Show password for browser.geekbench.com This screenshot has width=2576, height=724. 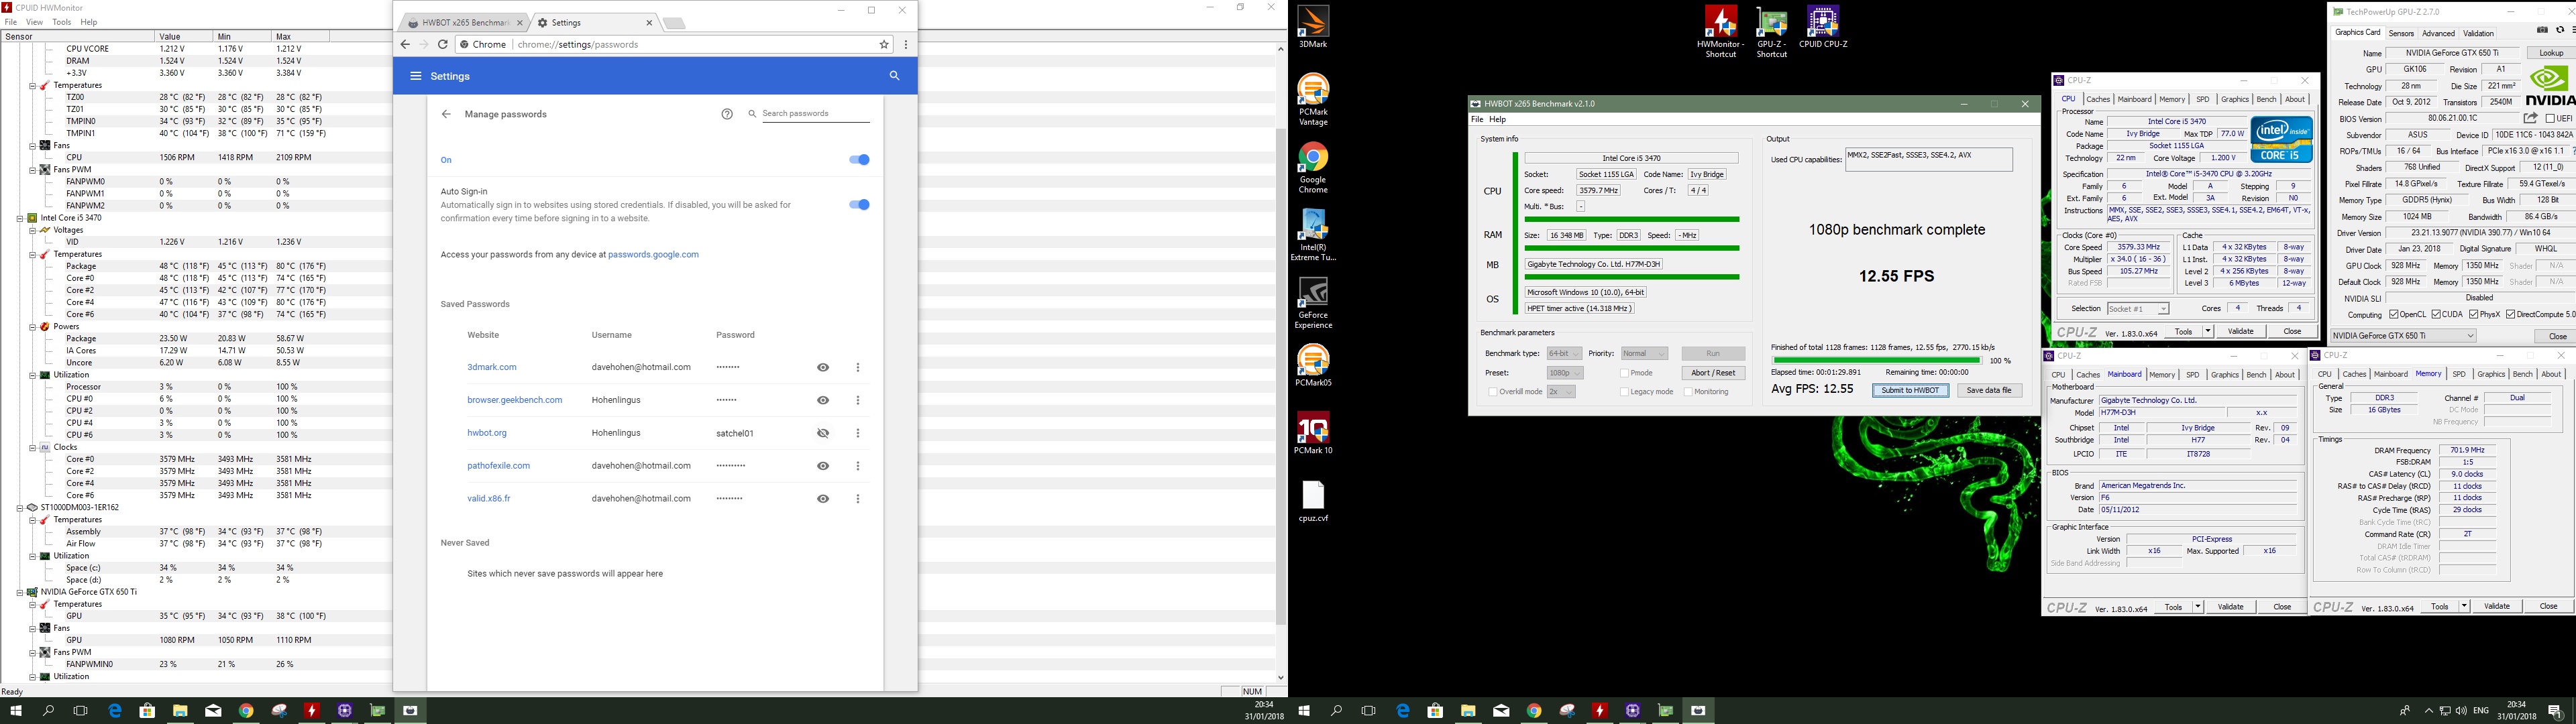pyautogui.click(x=823, y=400)
